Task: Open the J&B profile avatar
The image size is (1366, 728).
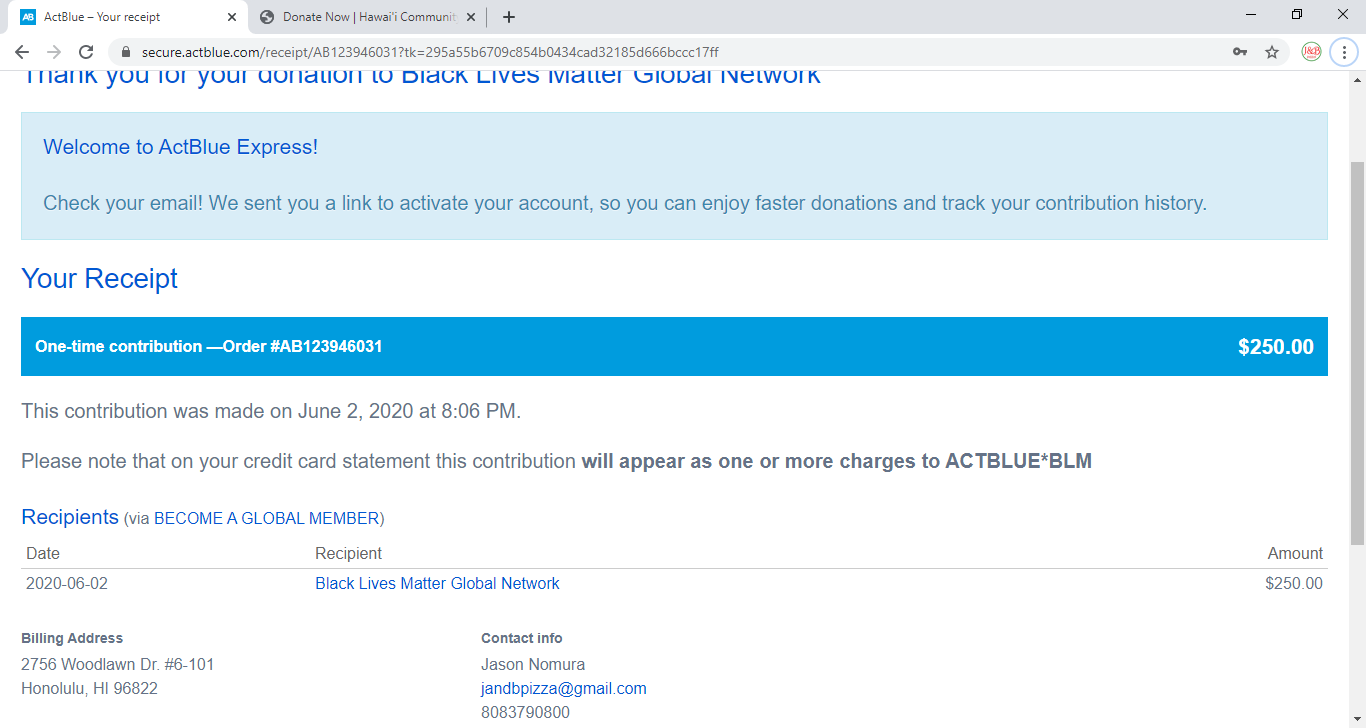Action: 1311,52
